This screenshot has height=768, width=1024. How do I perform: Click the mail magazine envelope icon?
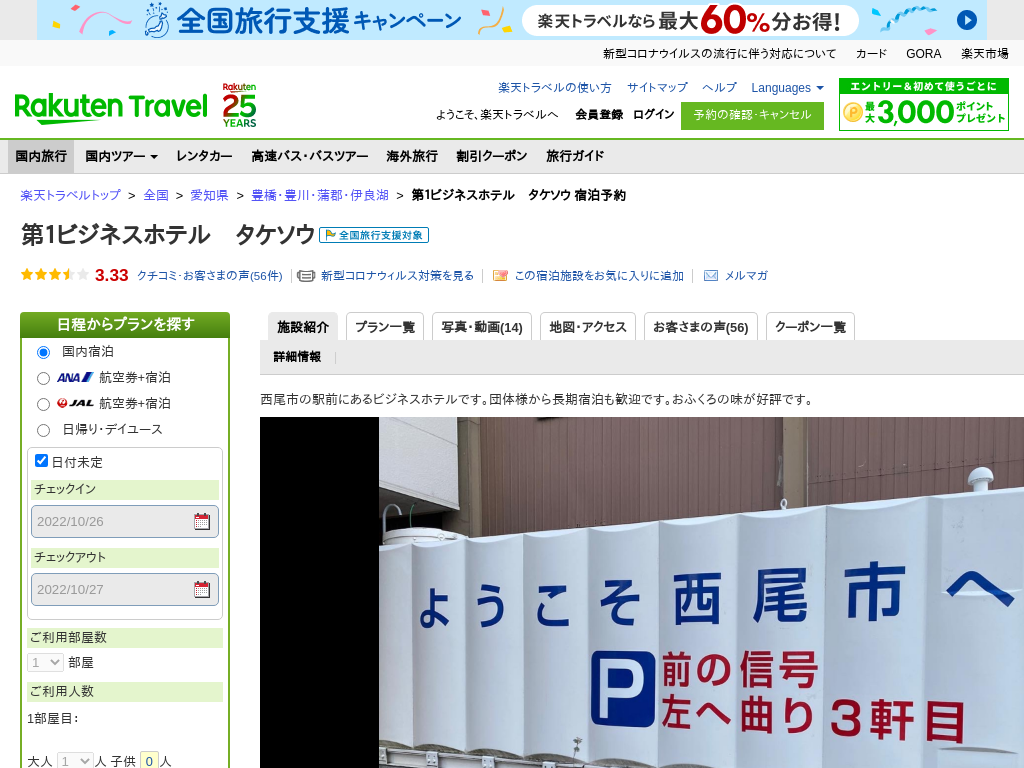point(711,276)
